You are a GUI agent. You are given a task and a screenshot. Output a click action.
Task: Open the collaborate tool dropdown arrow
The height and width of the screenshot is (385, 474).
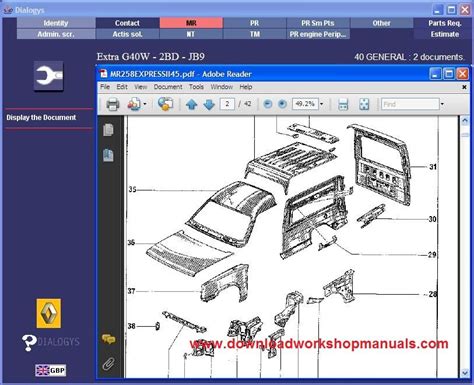pos(145,104)
